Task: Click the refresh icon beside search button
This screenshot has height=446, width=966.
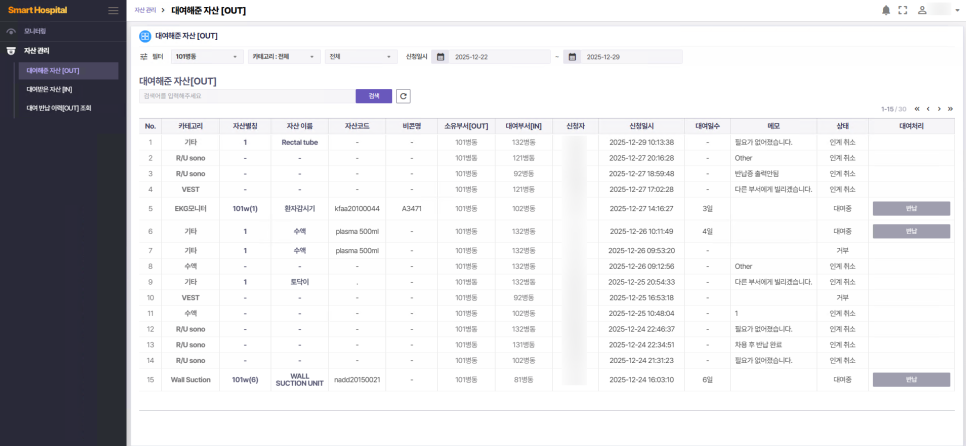Action: pyautogui.click(x=403, y=96)
